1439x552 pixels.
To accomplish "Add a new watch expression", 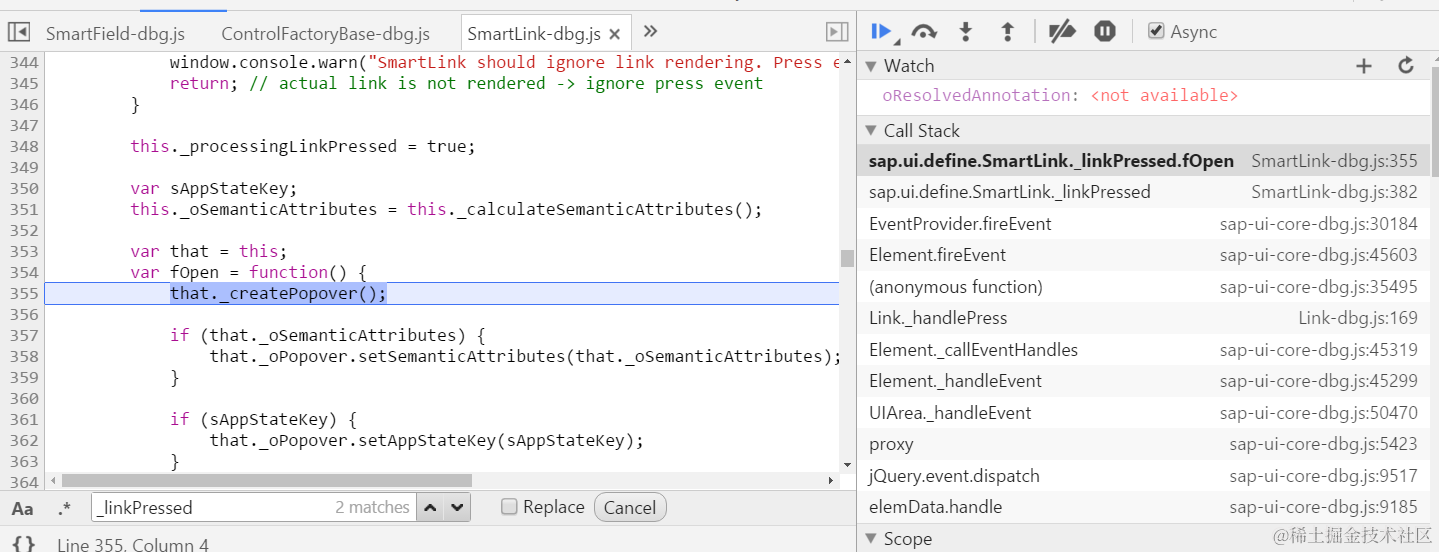I will (x=1363, y=66).
